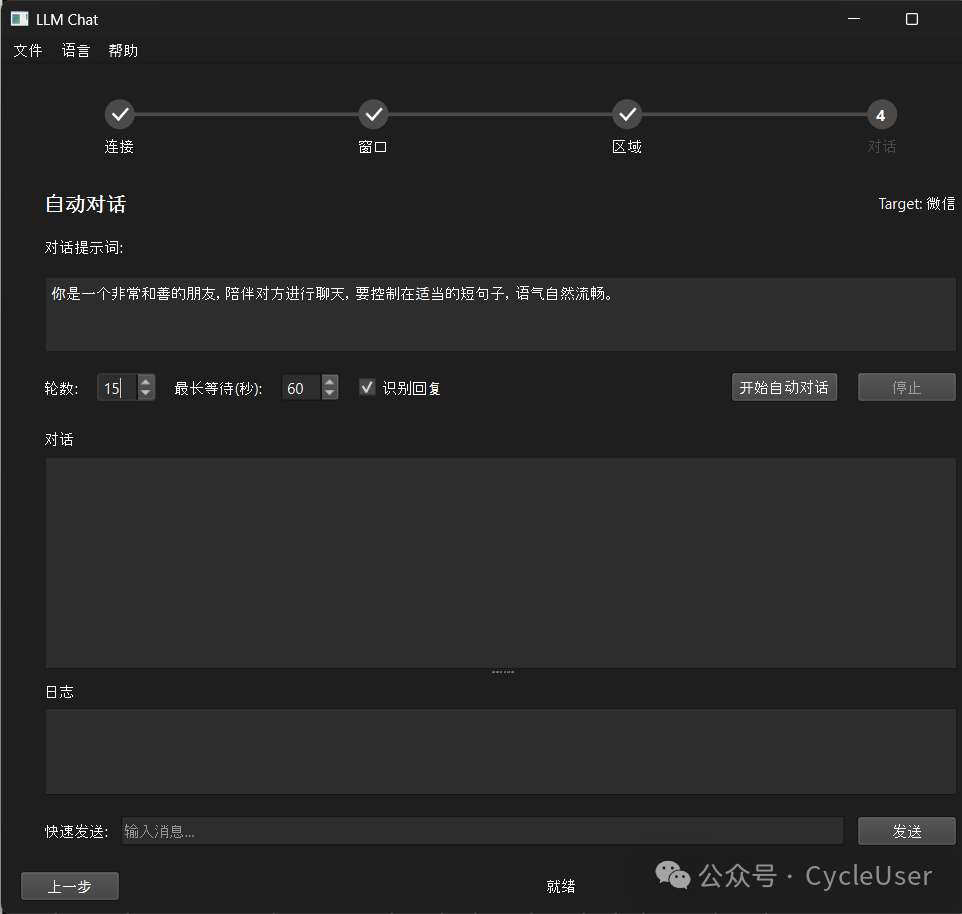Click the 上一步 back button
Image resolution: width=962 pixels, height=914 pixels.
click(x=69, y=885)
